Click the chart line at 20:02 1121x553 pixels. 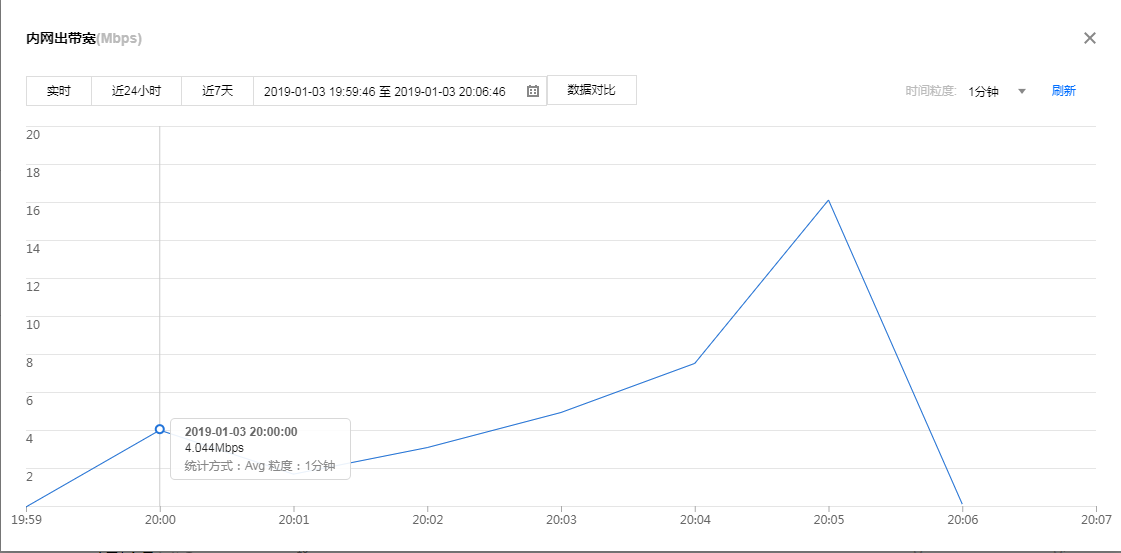tap(427, 447)
